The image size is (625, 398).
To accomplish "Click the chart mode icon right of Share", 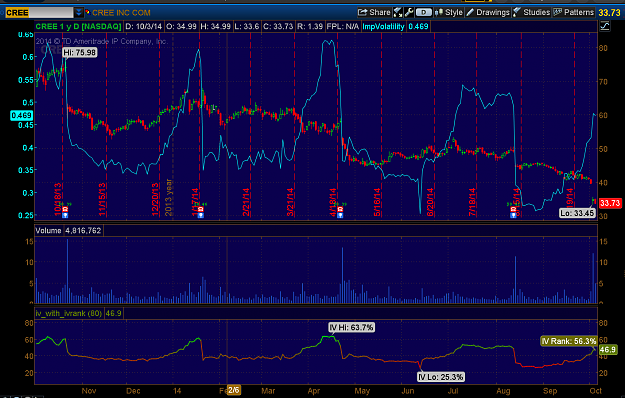I will pyautogui.click(x=398, y=12).
